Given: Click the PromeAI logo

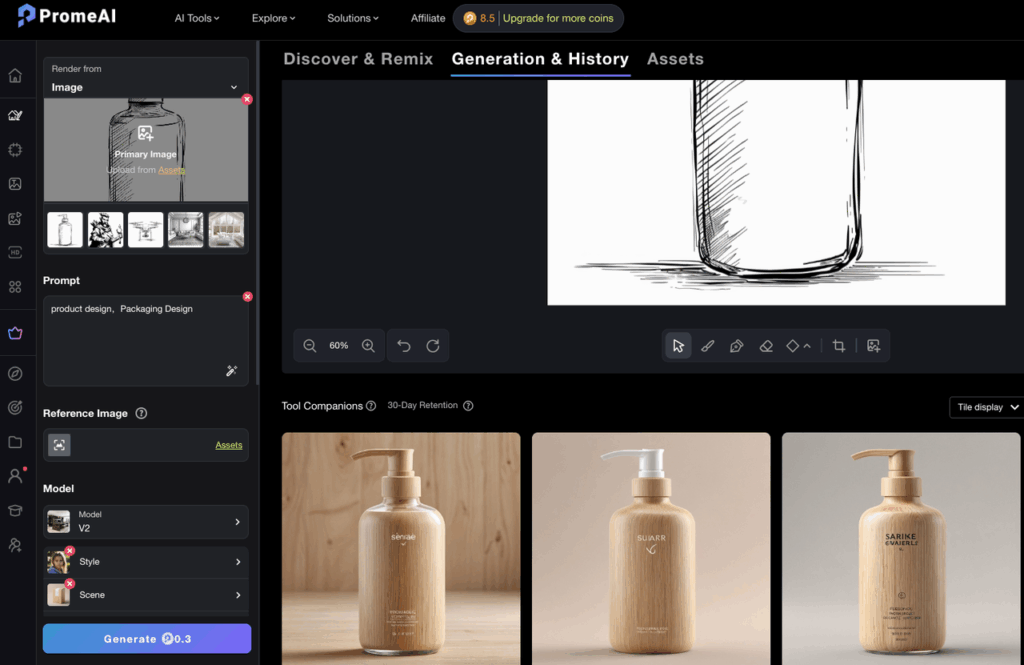Looking at the screenshot, I should (66, 16).
